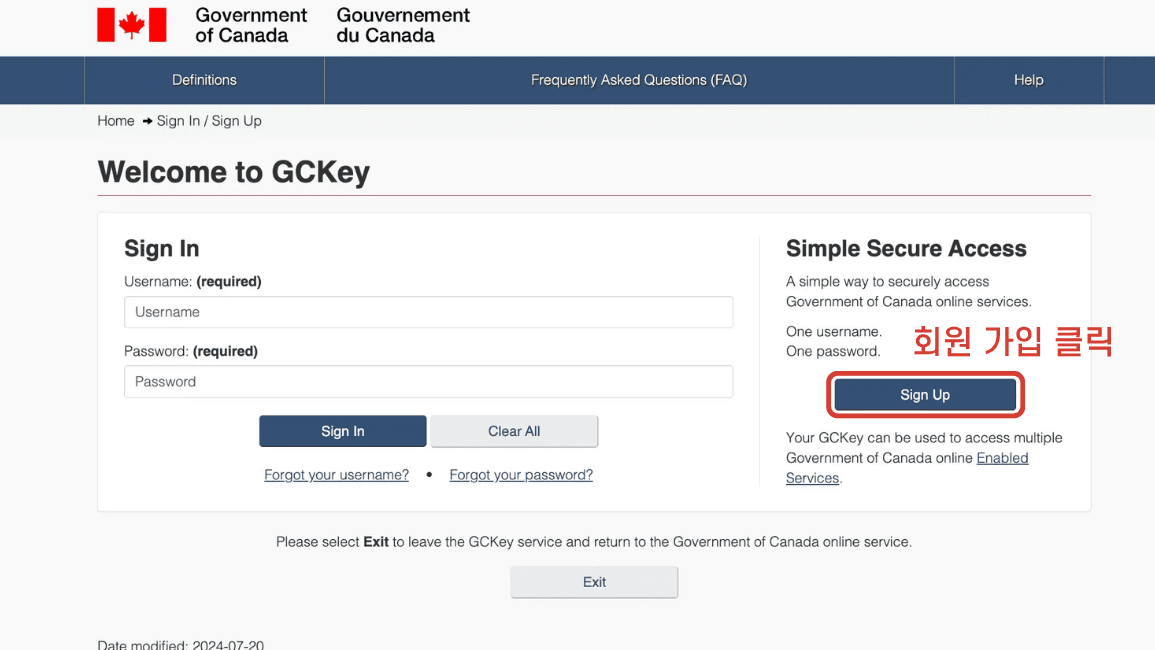
Task: Go to the Home breadcrumb
Action: click(116, 121)
